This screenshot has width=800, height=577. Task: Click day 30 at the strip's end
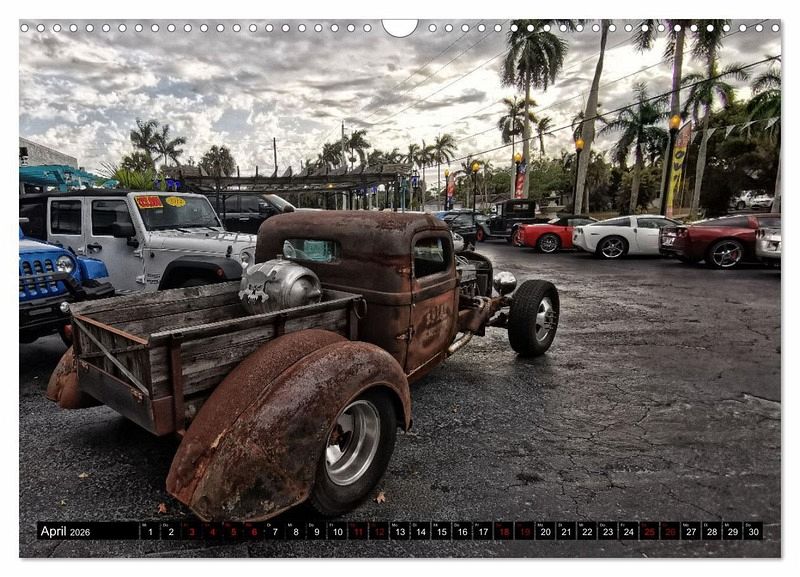(752, 531)
